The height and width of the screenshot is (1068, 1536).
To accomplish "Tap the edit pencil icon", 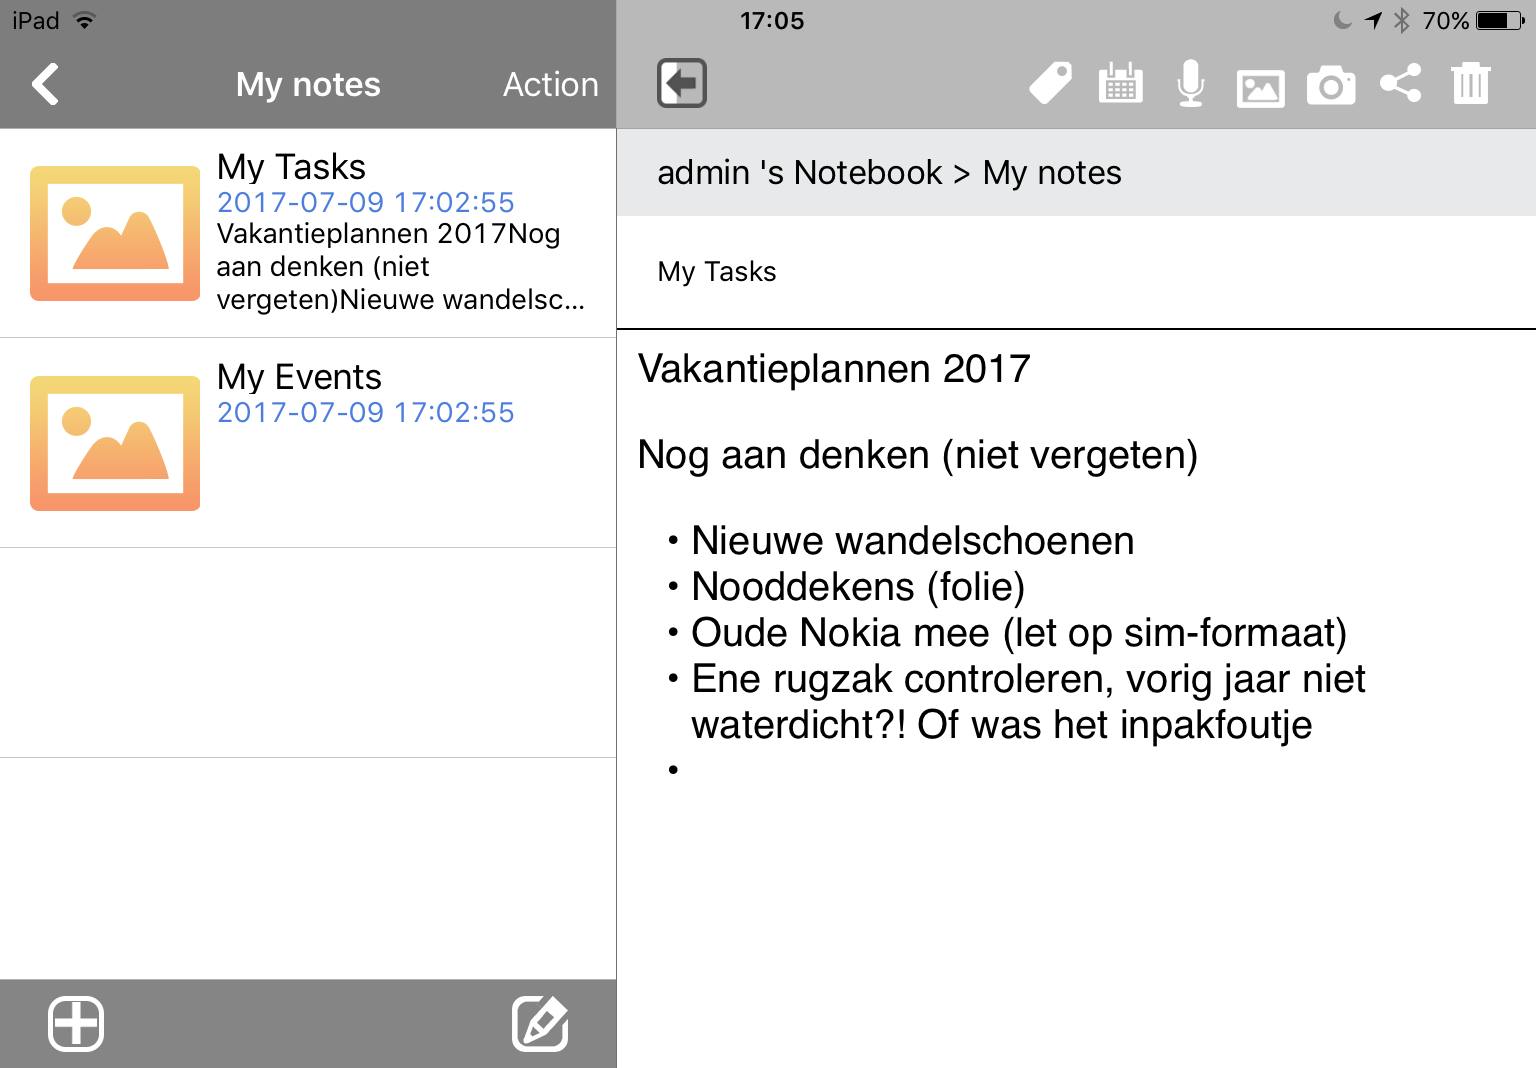I will point(540,1024).
